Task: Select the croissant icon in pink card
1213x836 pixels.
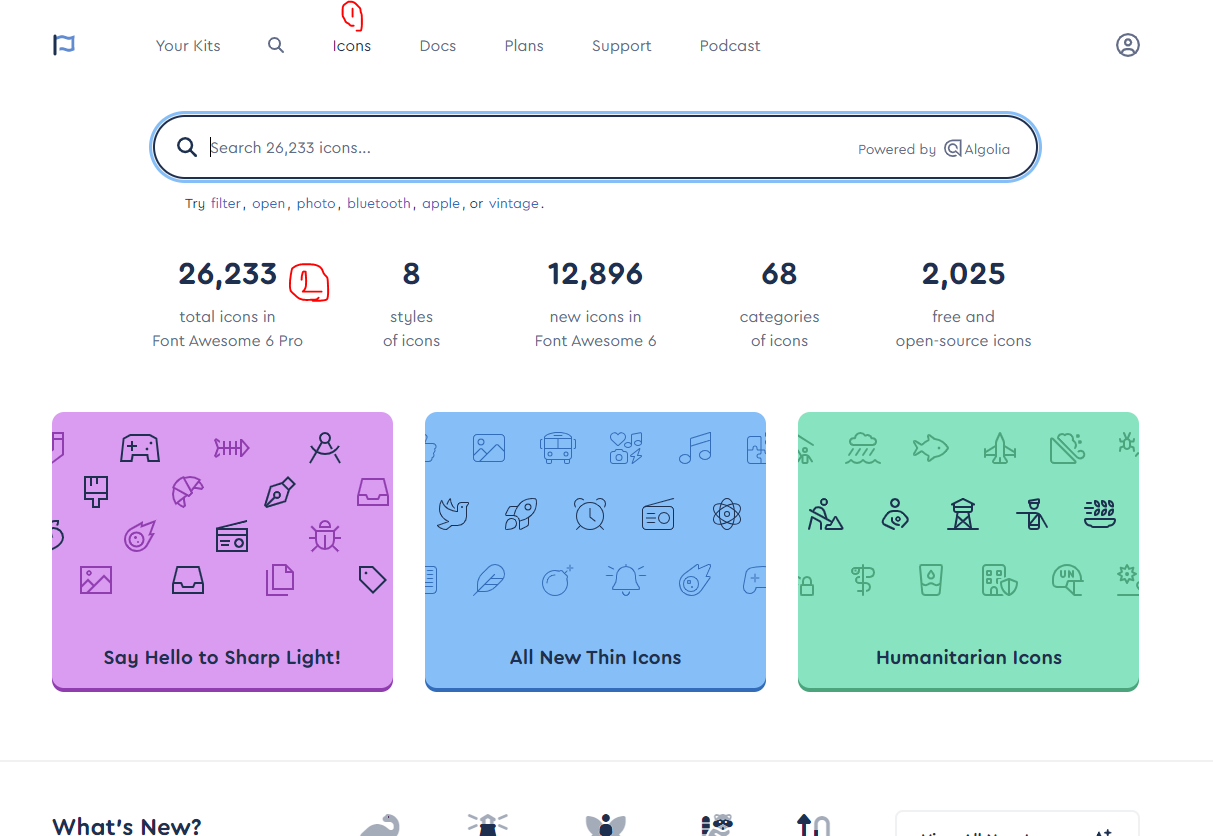Action: click(188, 491)
